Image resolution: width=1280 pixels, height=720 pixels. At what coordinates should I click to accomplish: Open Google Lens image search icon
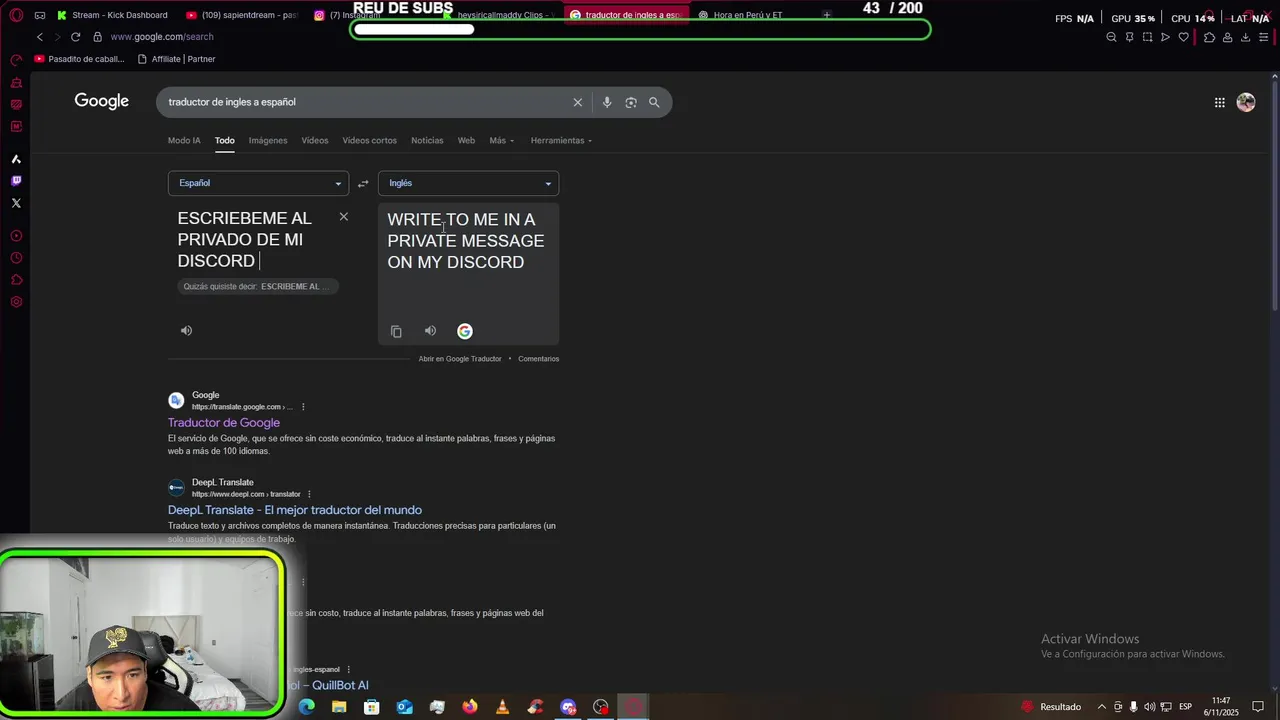[x=631, y=102]
